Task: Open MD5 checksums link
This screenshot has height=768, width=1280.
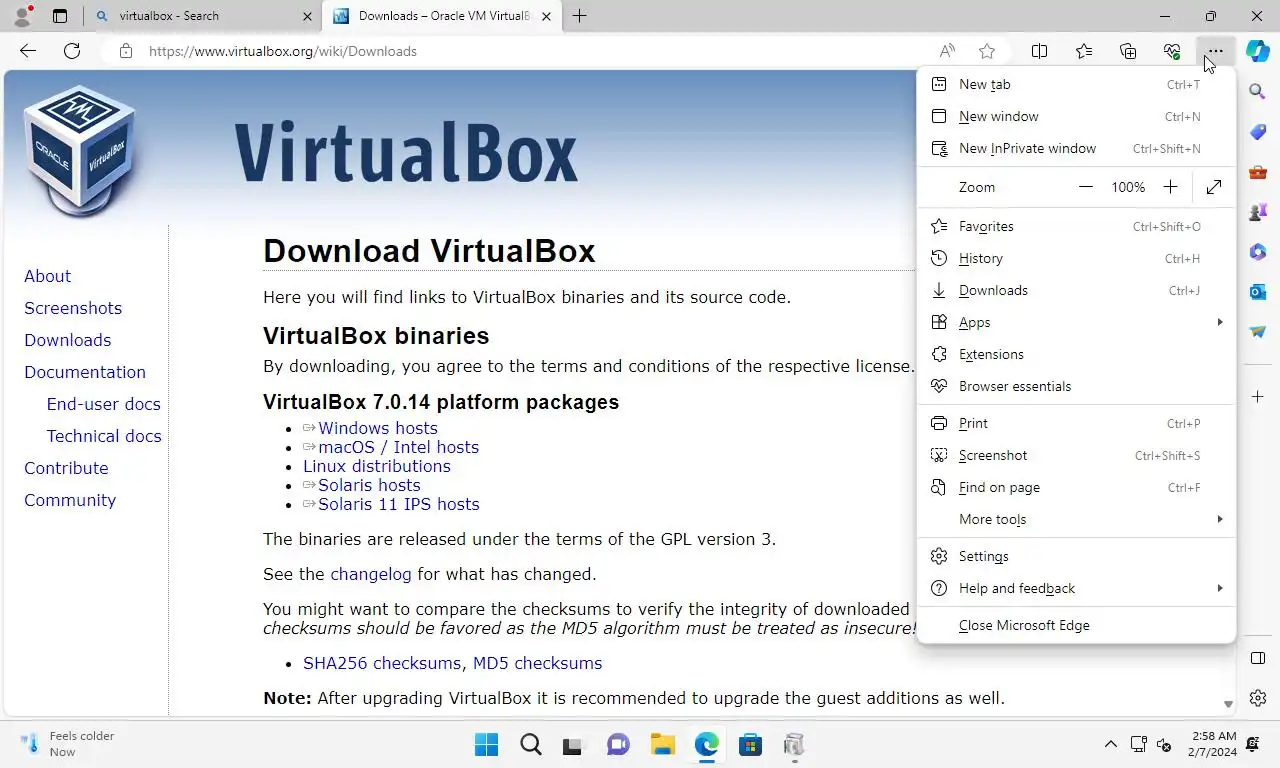Action: click(x=537, y=663)
